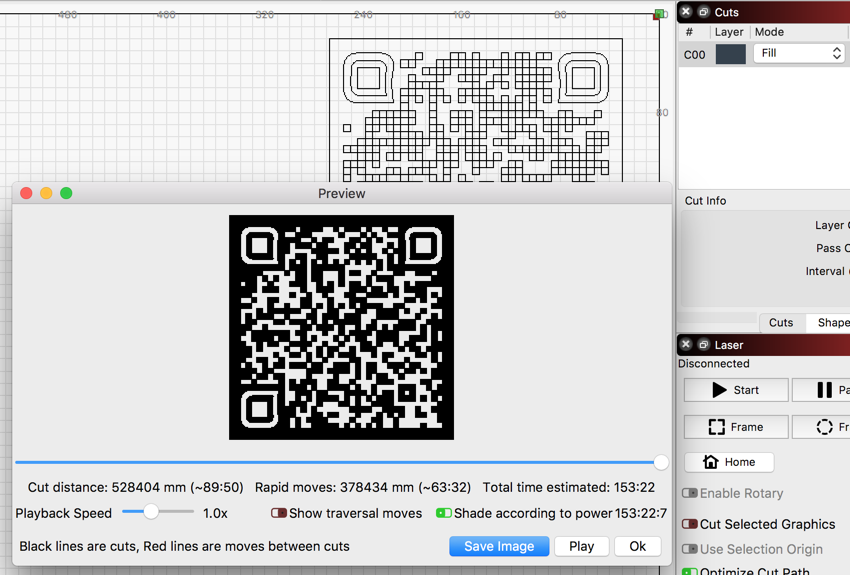This screenshot has height=575, width=850.
Task: Click the Interval label in Cut Info
Action: point(825,271)
